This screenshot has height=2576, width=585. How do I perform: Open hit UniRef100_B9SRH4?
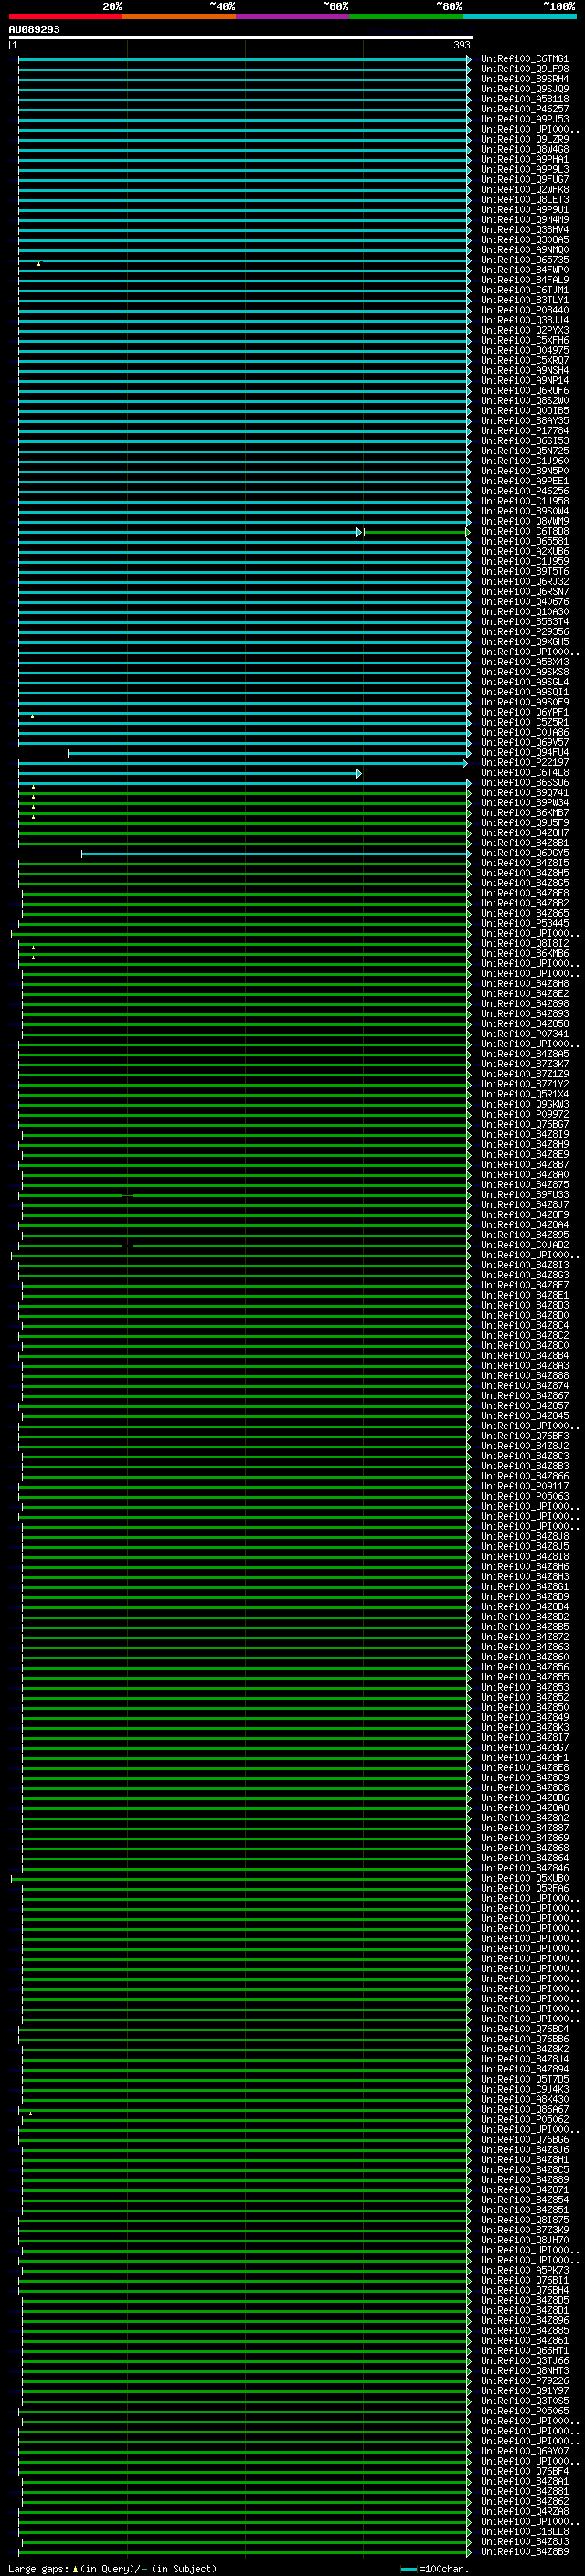tap(524, 79)
